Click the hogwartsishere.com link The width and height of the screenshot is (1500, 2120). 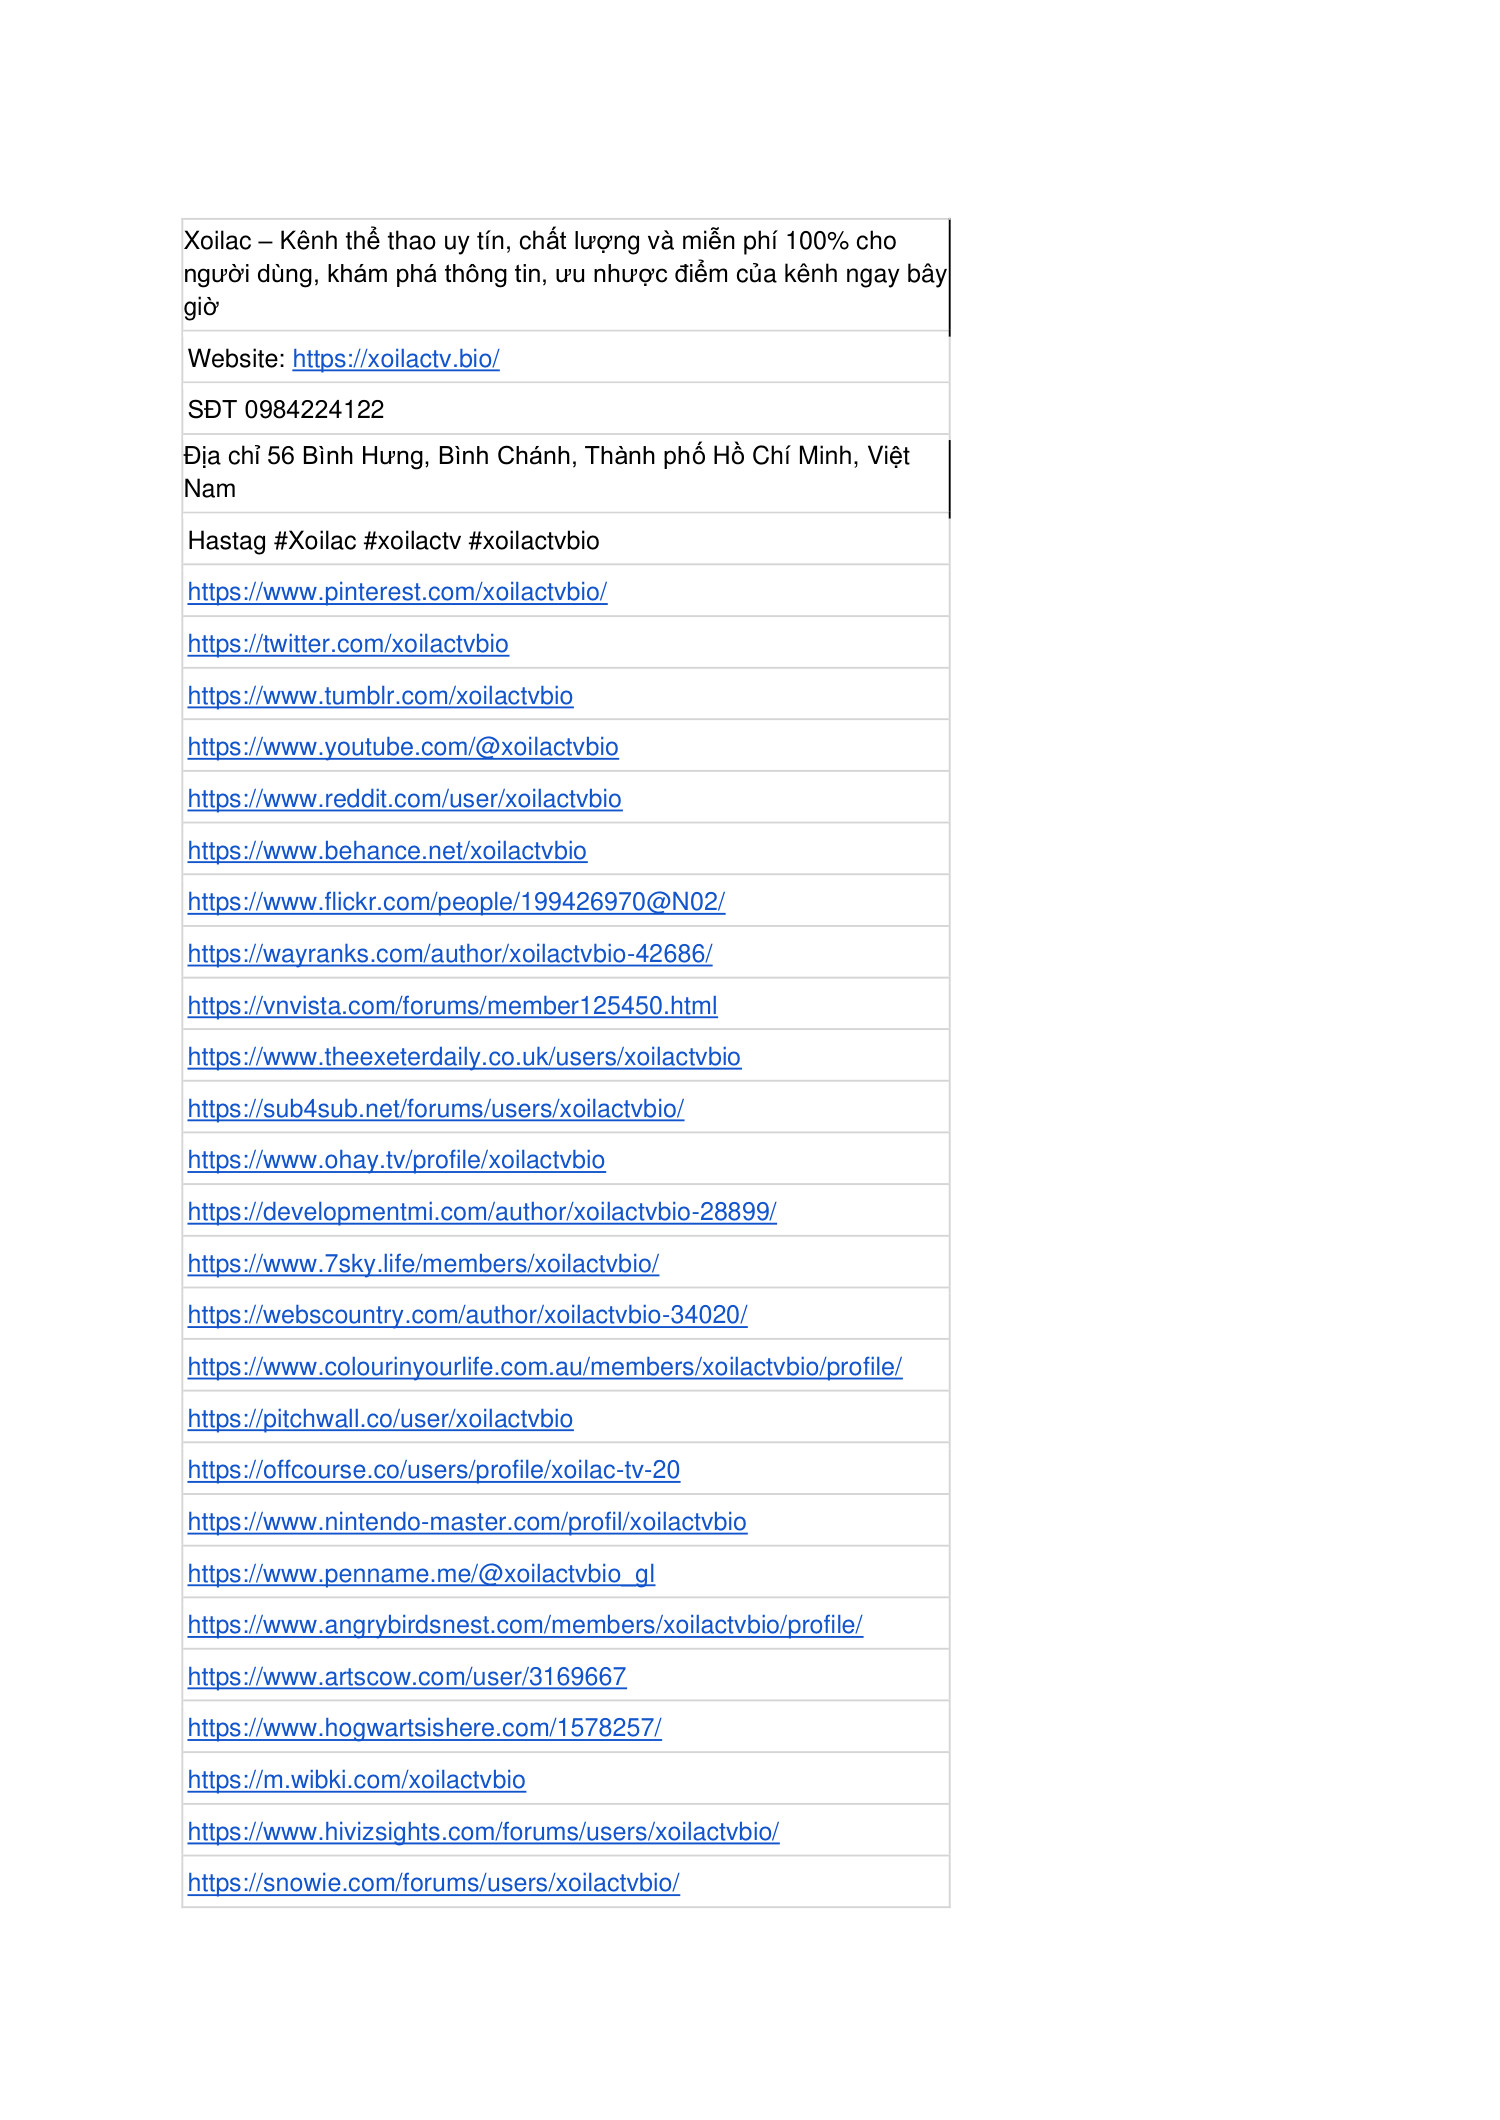(x=424, y=1728)
